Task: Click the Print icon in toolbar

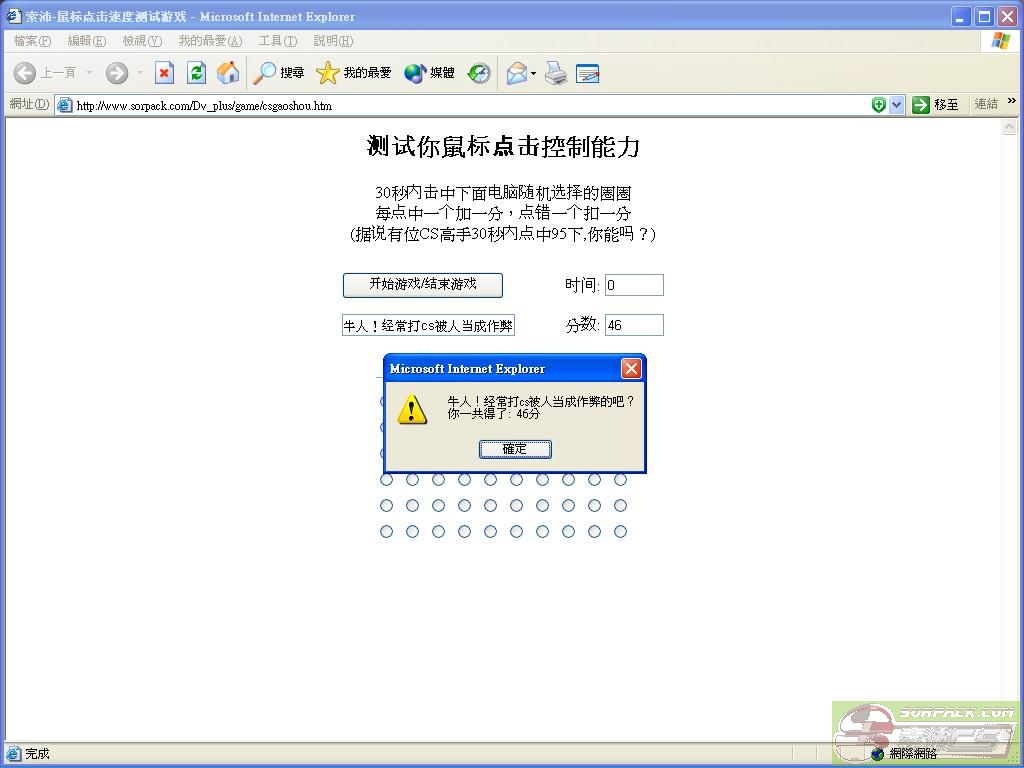Action: click(556, 73)
